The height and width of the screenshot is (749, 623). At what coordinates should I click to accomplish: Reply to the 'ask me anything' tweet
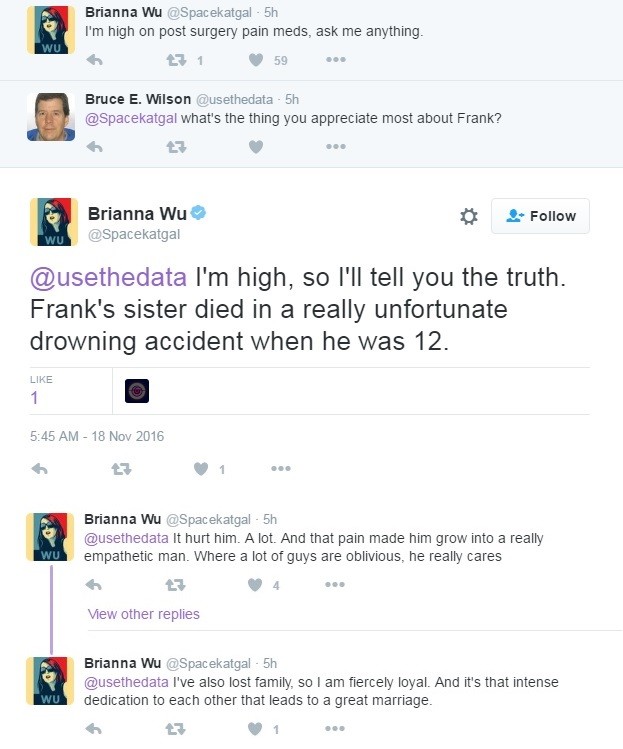[x=95, y=60]
